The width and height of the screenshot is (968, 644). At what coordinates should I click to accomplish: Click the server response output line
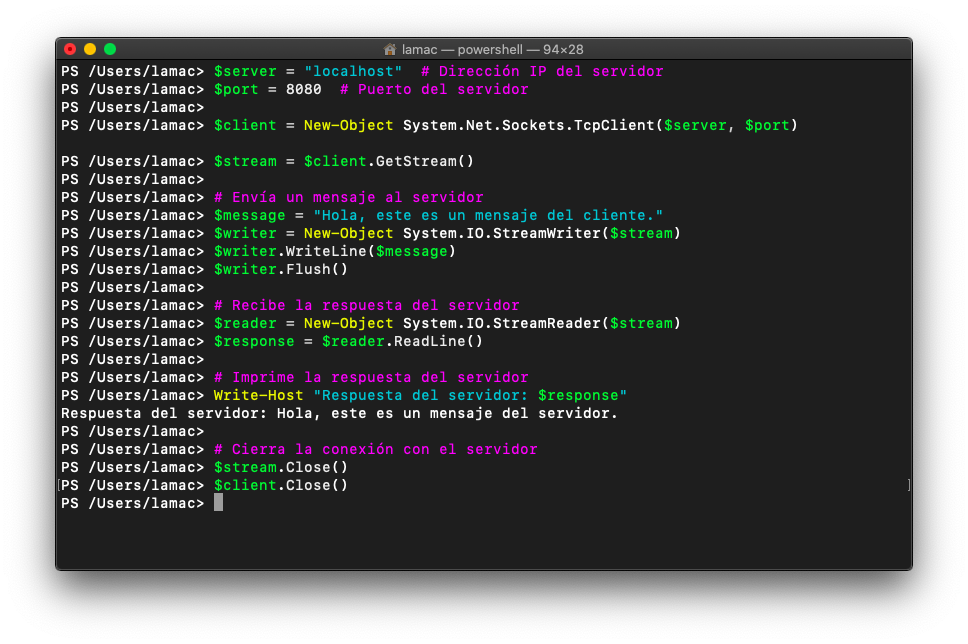(340, 414)
